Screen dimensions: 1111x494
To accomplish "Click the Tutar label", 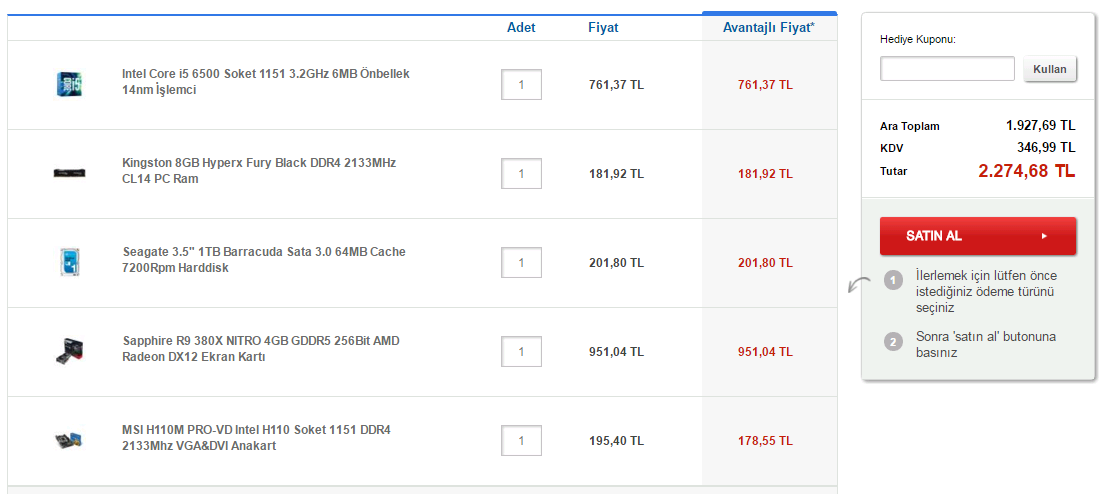I will tap(893, 171).
